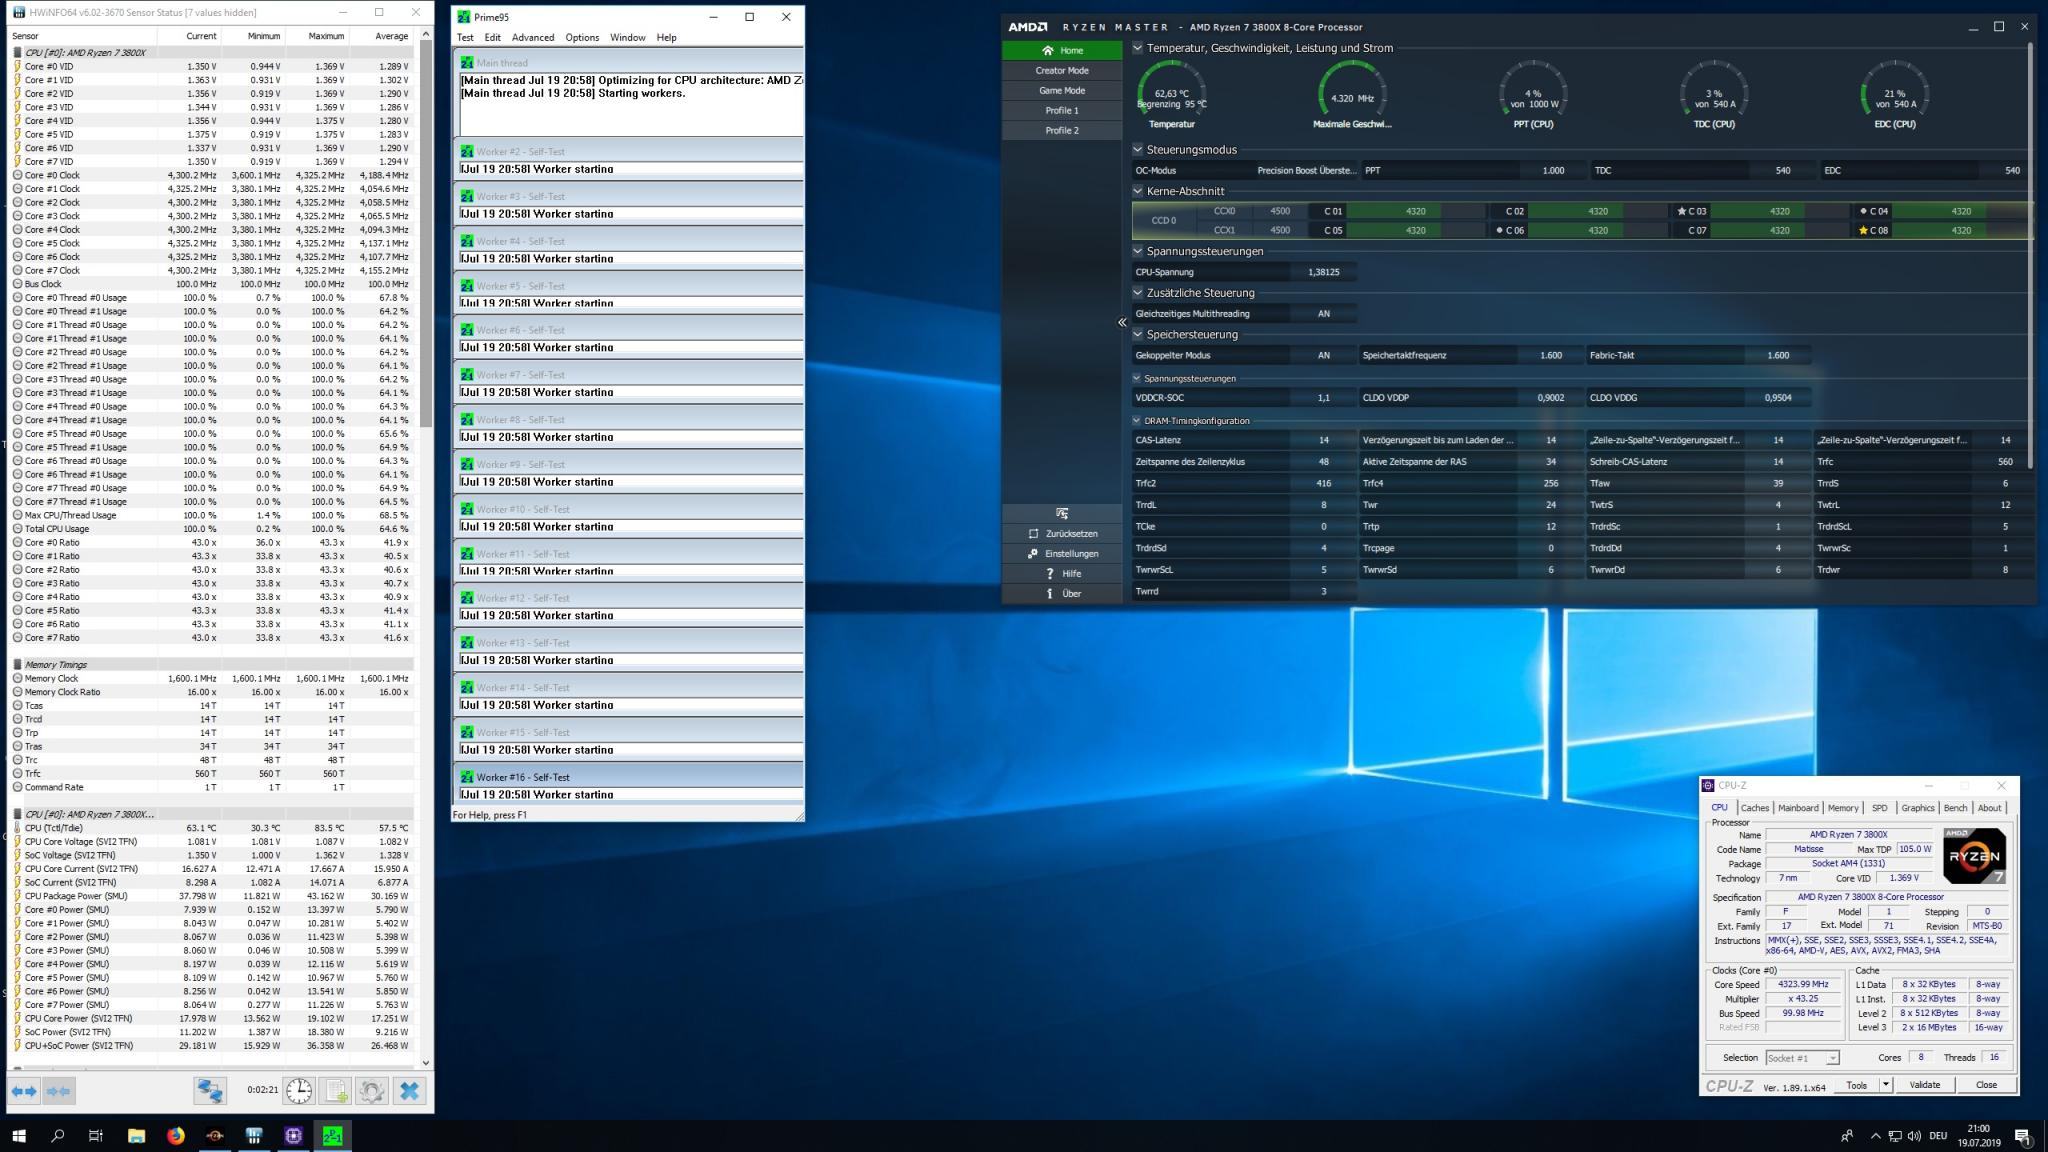Click HWiNFO network remote monitoring icon

[210, 1091]
